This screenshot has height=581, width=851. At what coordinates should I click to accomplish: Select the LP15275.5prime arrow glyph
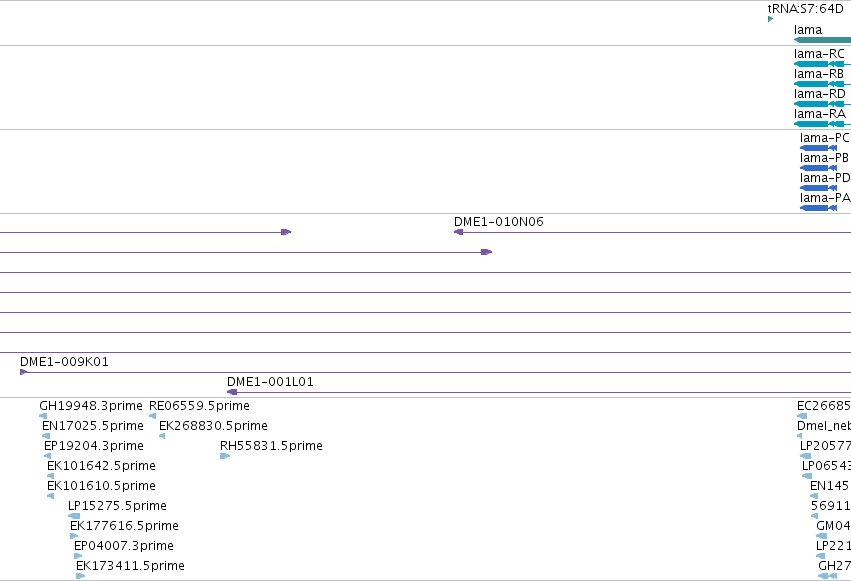coord(74,516)
